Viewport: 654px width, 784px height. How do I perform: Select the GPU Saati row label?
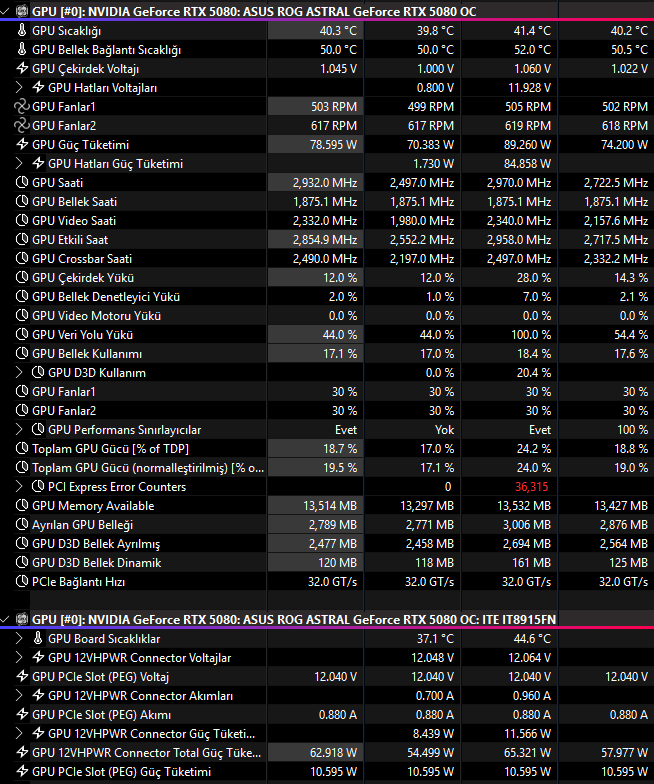[58, 183]
